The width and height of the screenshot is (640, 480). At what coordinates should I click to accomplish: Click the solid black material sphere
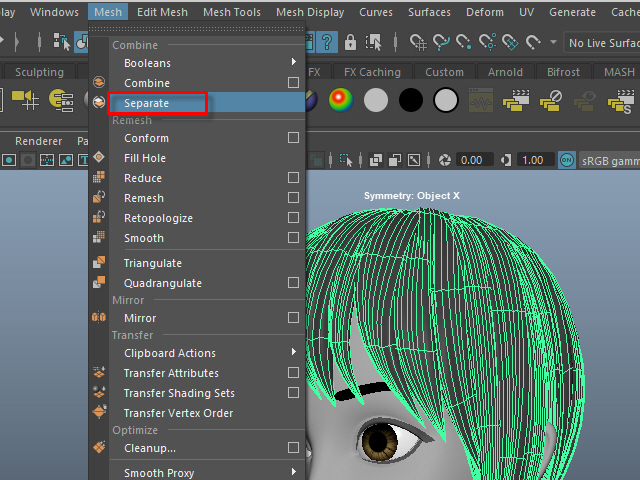[x=410, y=100]
